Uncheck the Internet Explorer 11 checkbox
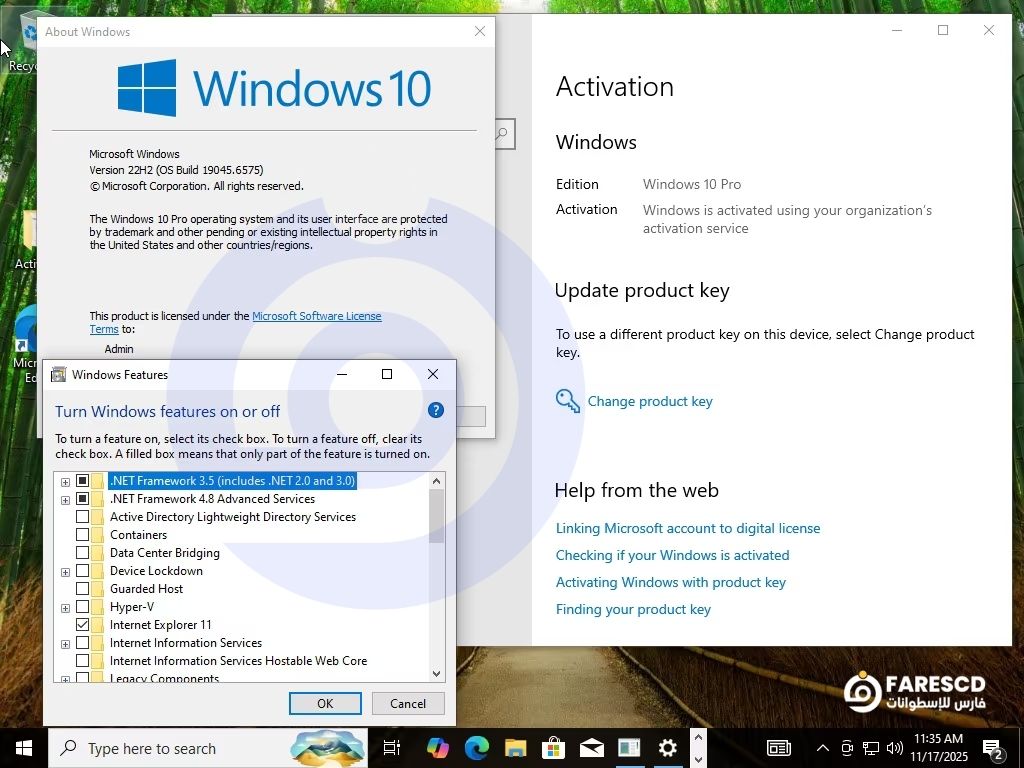Viewport: 1024px width, 768px height. tap(83, 625)
